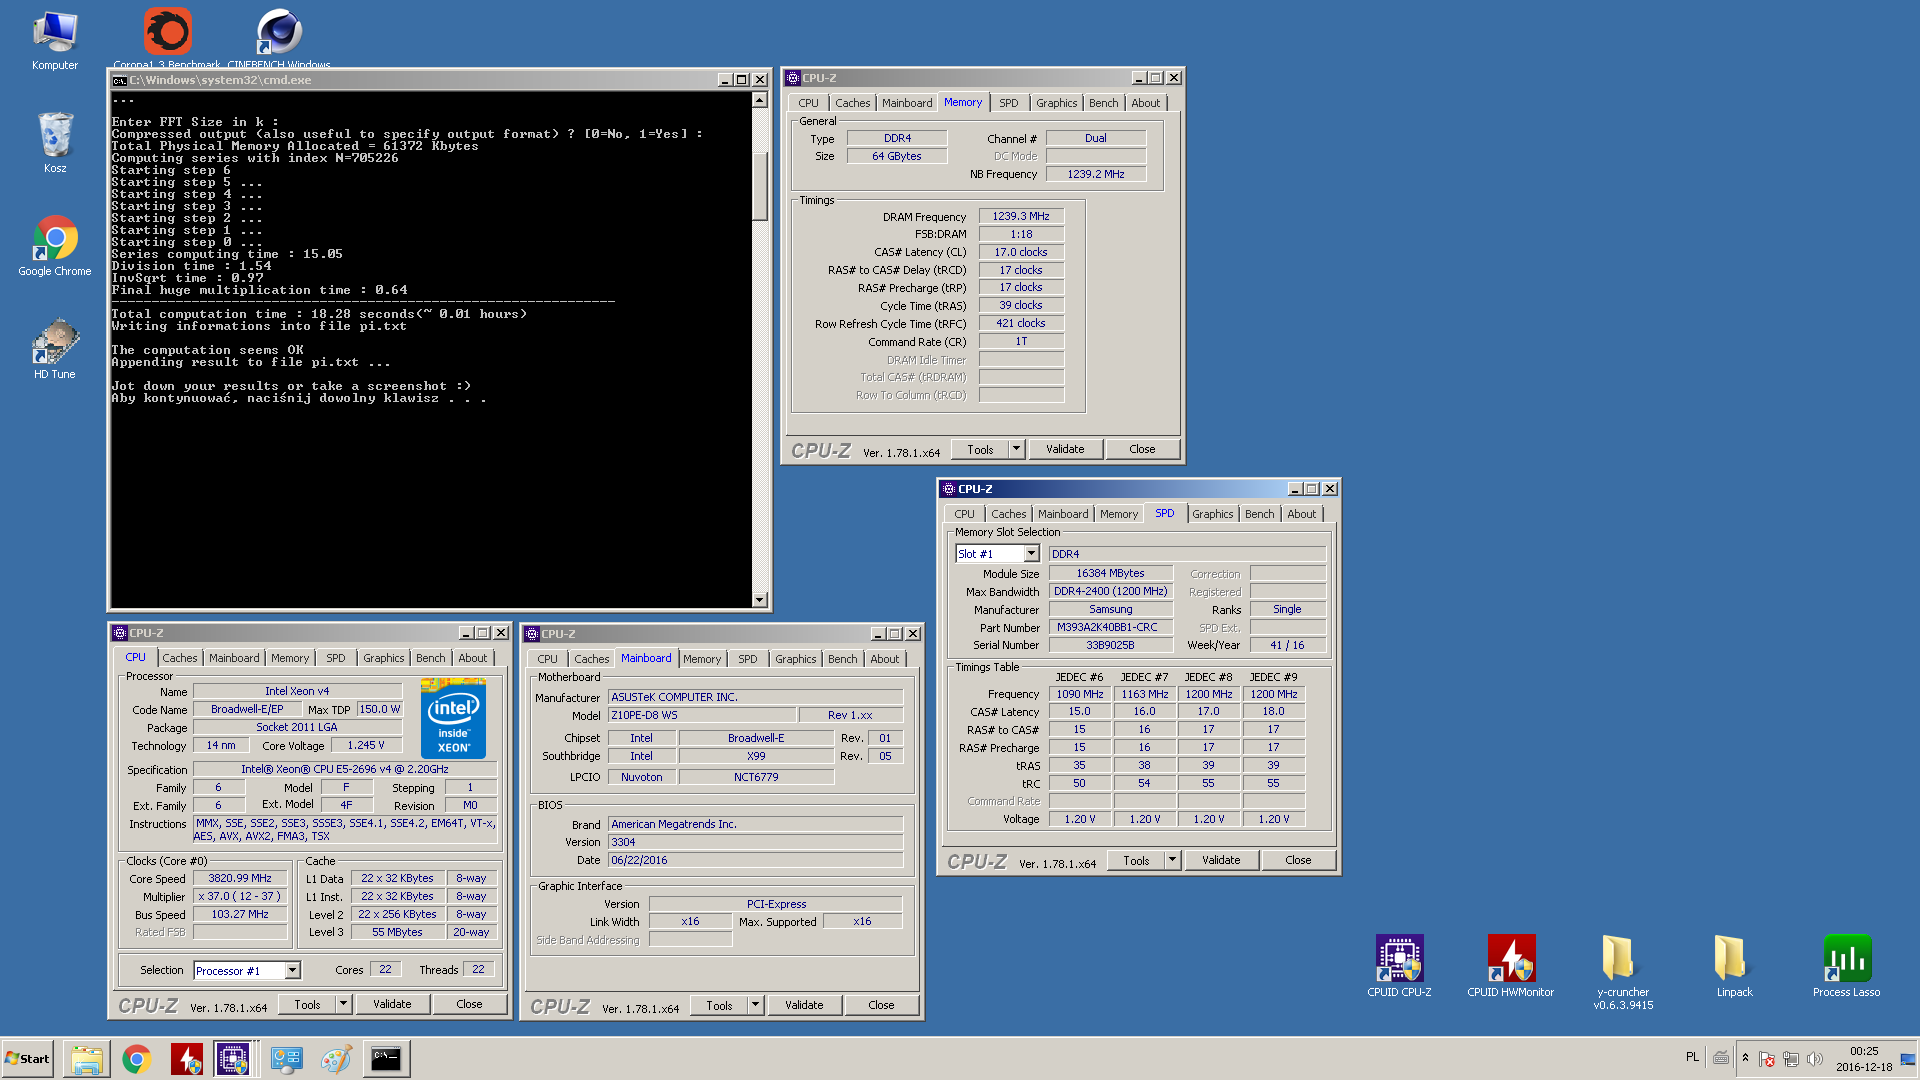
Task: Select About tab in Memory window
Action: pyautogui.click(x=1146, y=103)
